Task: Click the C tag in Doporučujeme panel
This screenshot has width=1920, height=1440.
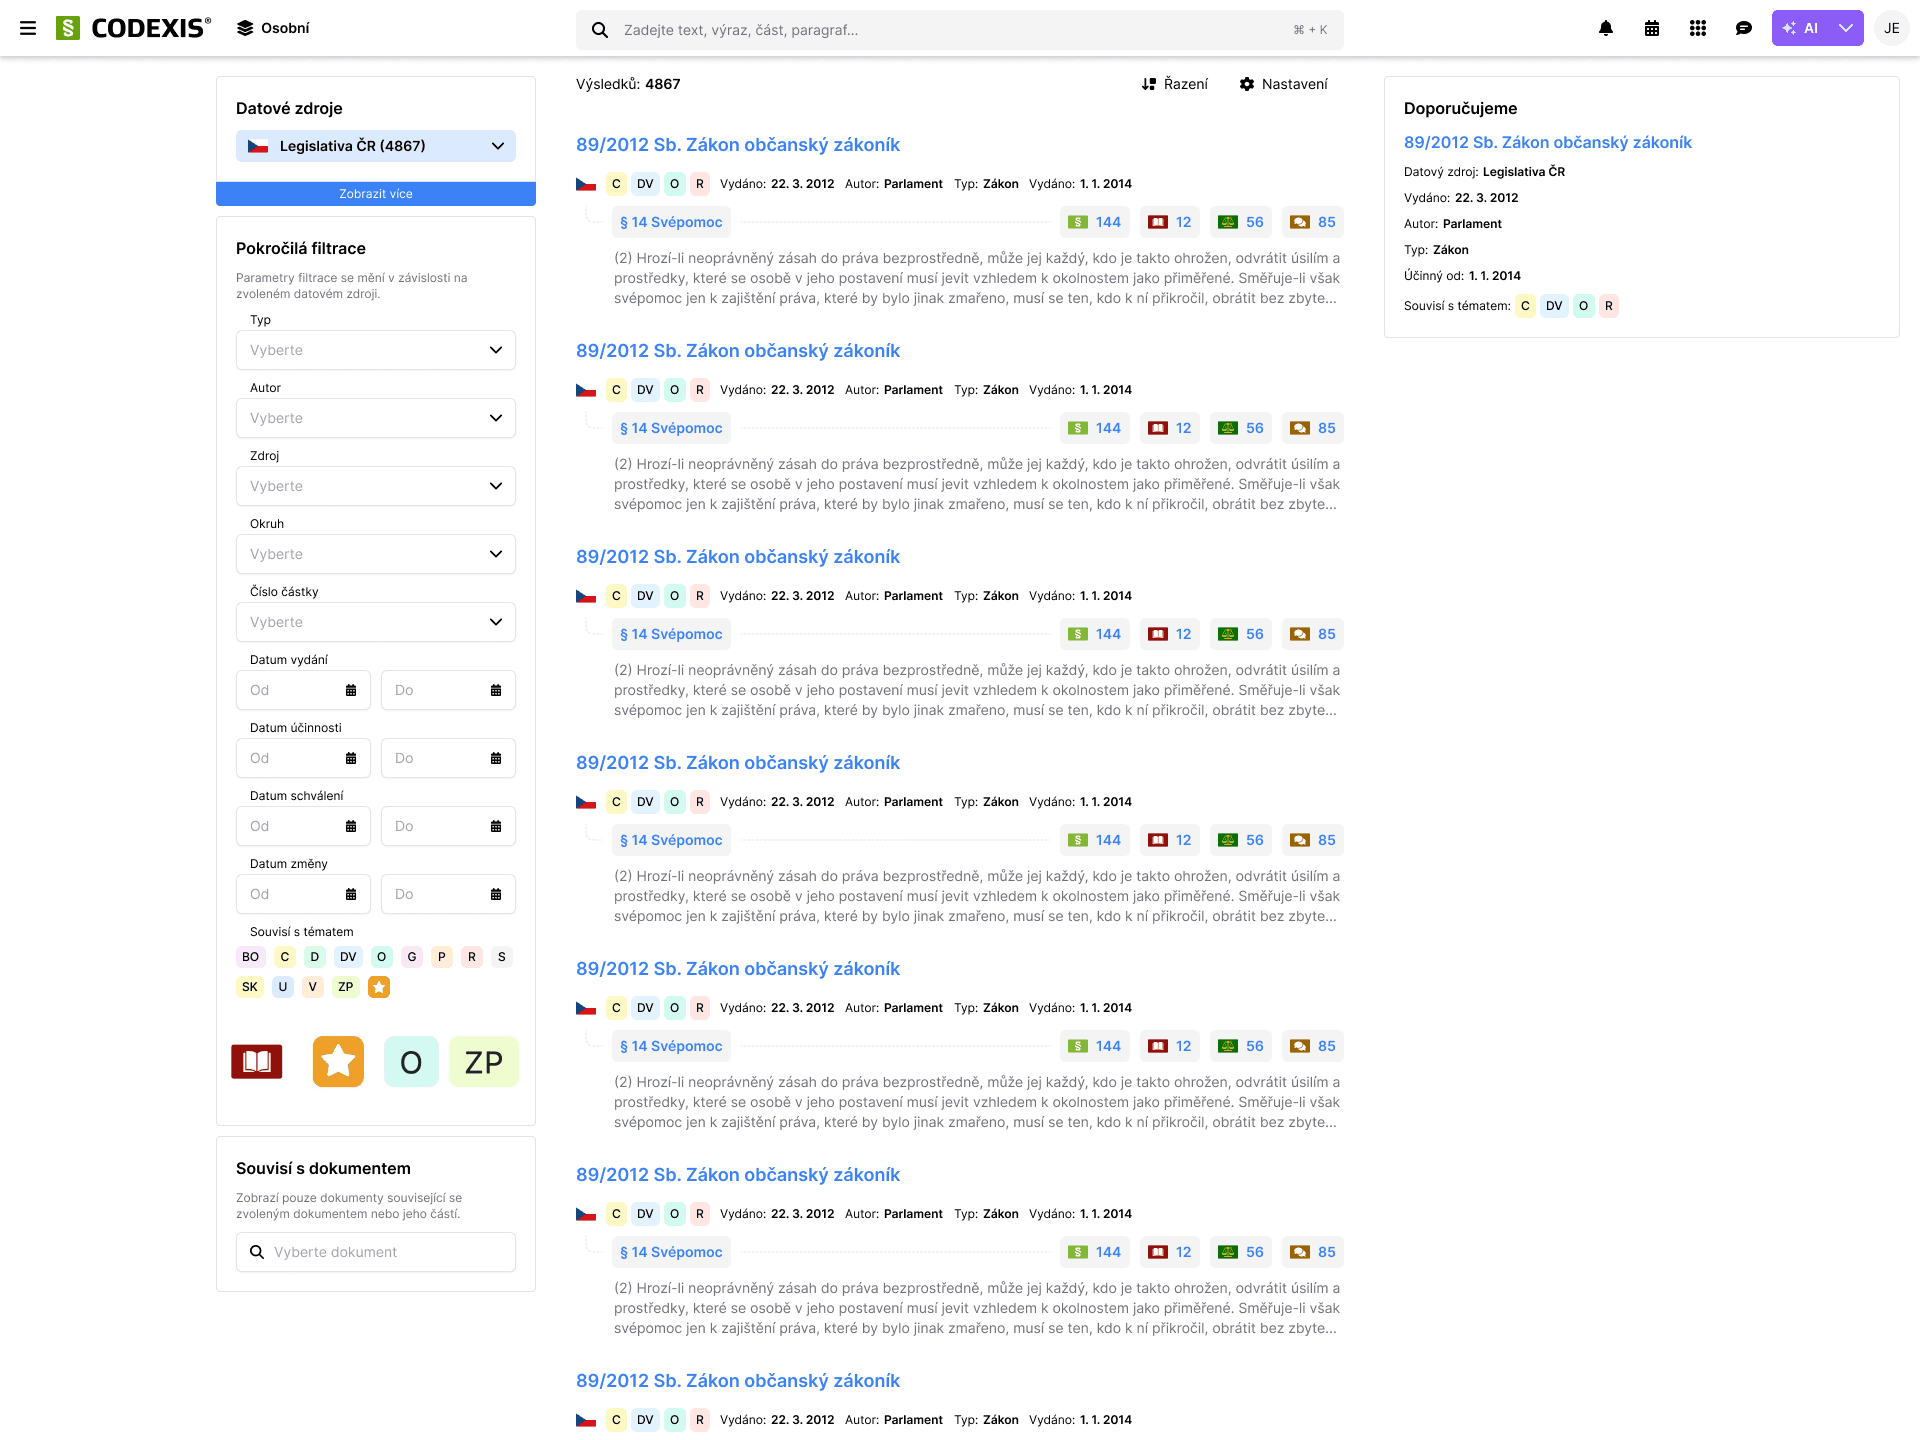Action: tap(1526, 306)
